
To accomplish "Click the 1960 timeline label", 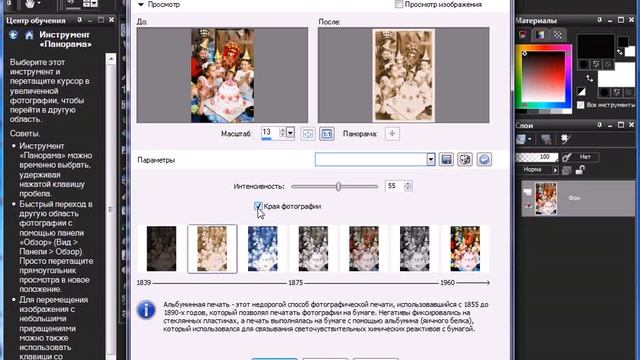I will point(447,282).
